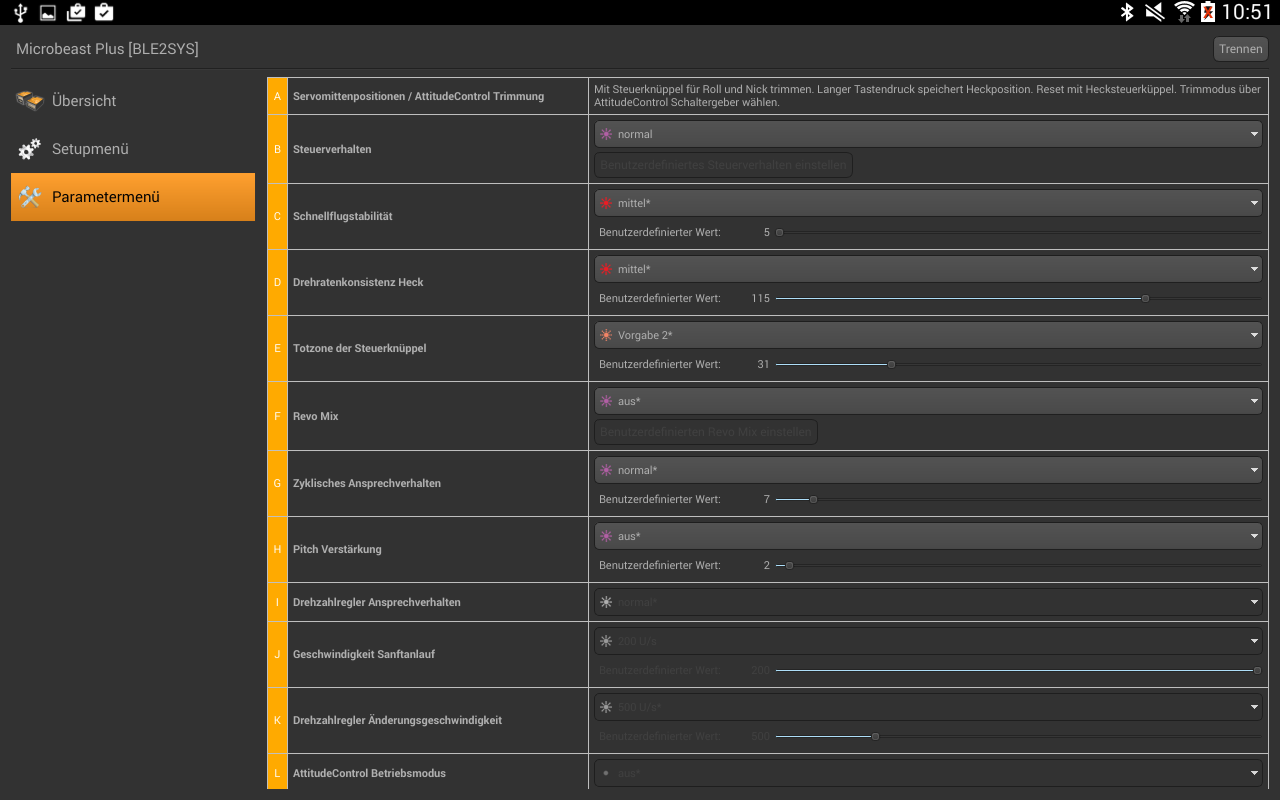The width and height of the screenshot is (1280, 800).
Task: Open the Geschwindigkeit Sanftanlauf dropdown
Action: (x=928, y=641)
